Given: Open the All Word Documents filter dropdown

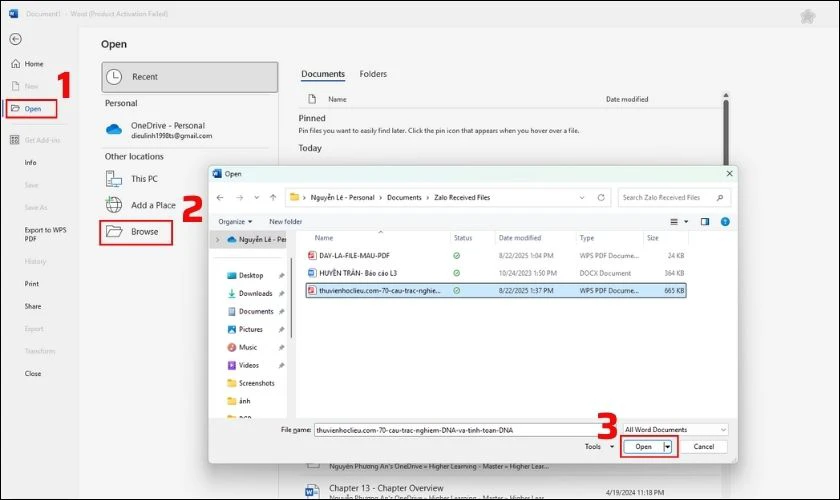Looking at the screenshot, I should (x=675, y=430).
